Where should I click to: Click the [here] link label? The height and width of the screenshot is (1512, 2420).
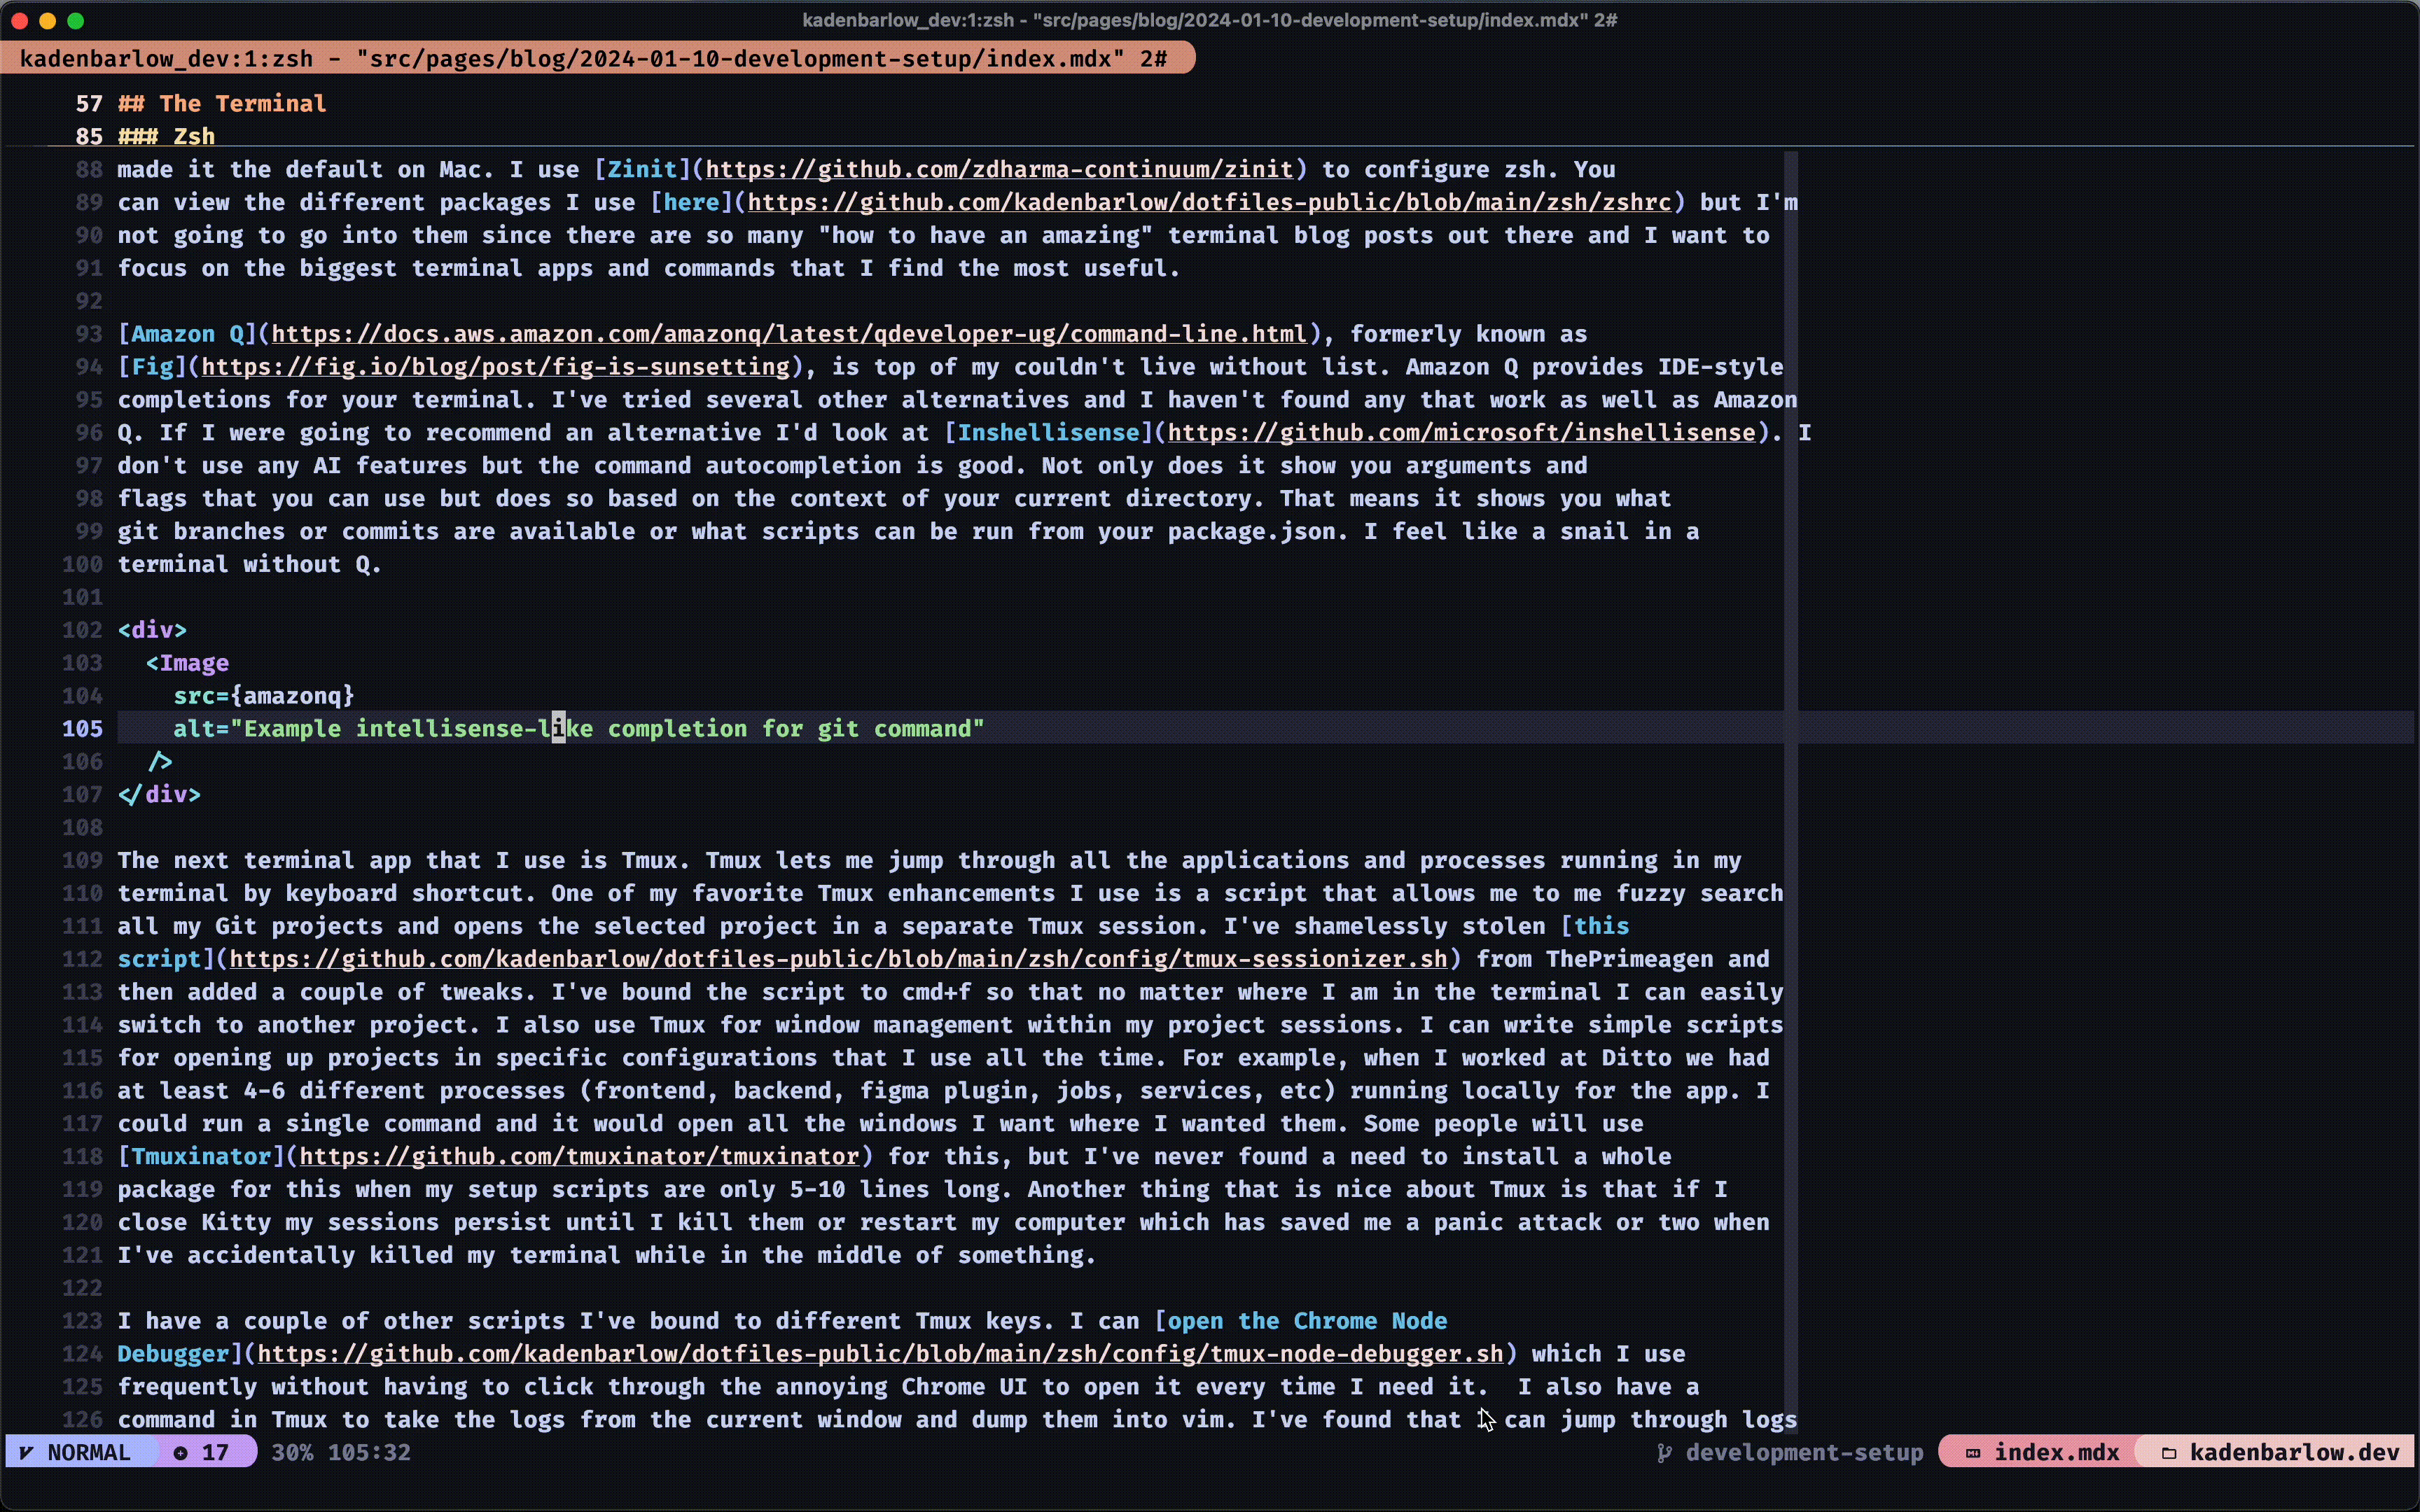(691, 202)
